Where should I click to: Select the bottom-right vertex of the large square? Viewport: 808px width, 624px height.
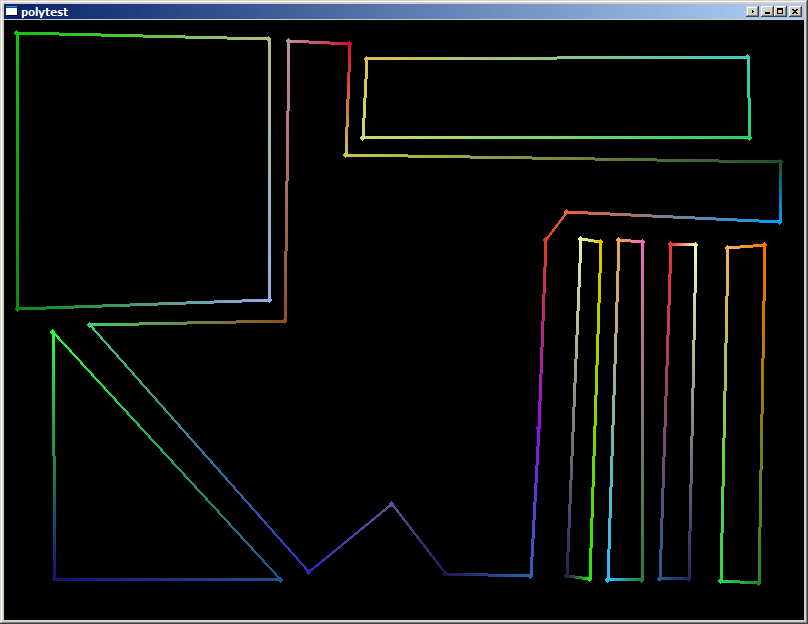click(x=269, y=300)
